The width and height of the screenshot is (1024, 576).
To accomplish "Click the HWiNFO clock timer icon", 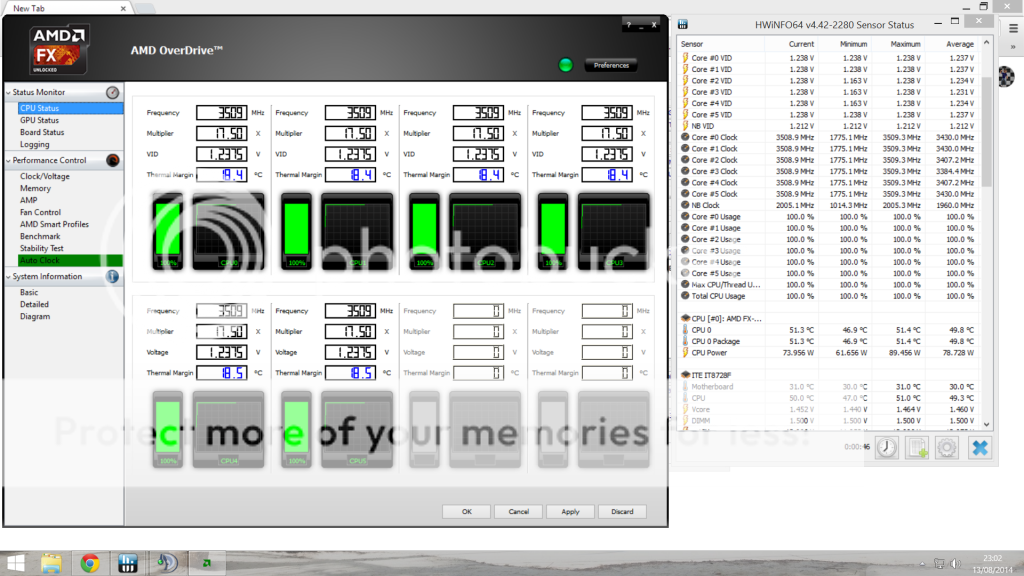I will tap(887, 447).
